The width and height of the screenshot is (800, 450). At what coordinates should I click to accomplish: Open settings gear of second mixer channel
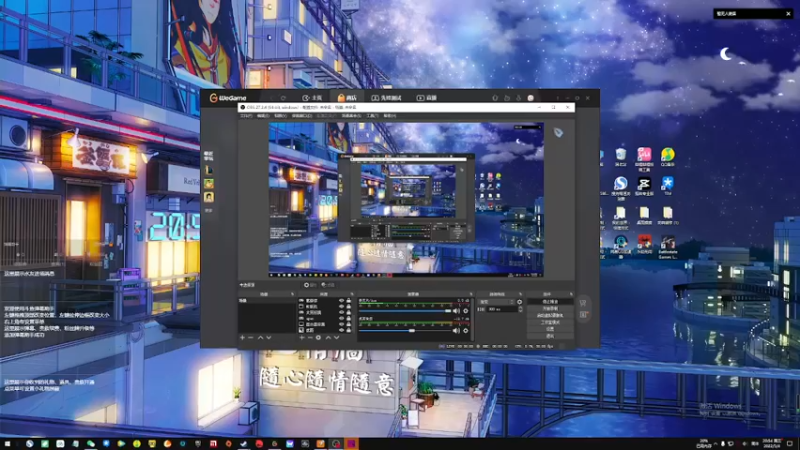click(466, 331)
